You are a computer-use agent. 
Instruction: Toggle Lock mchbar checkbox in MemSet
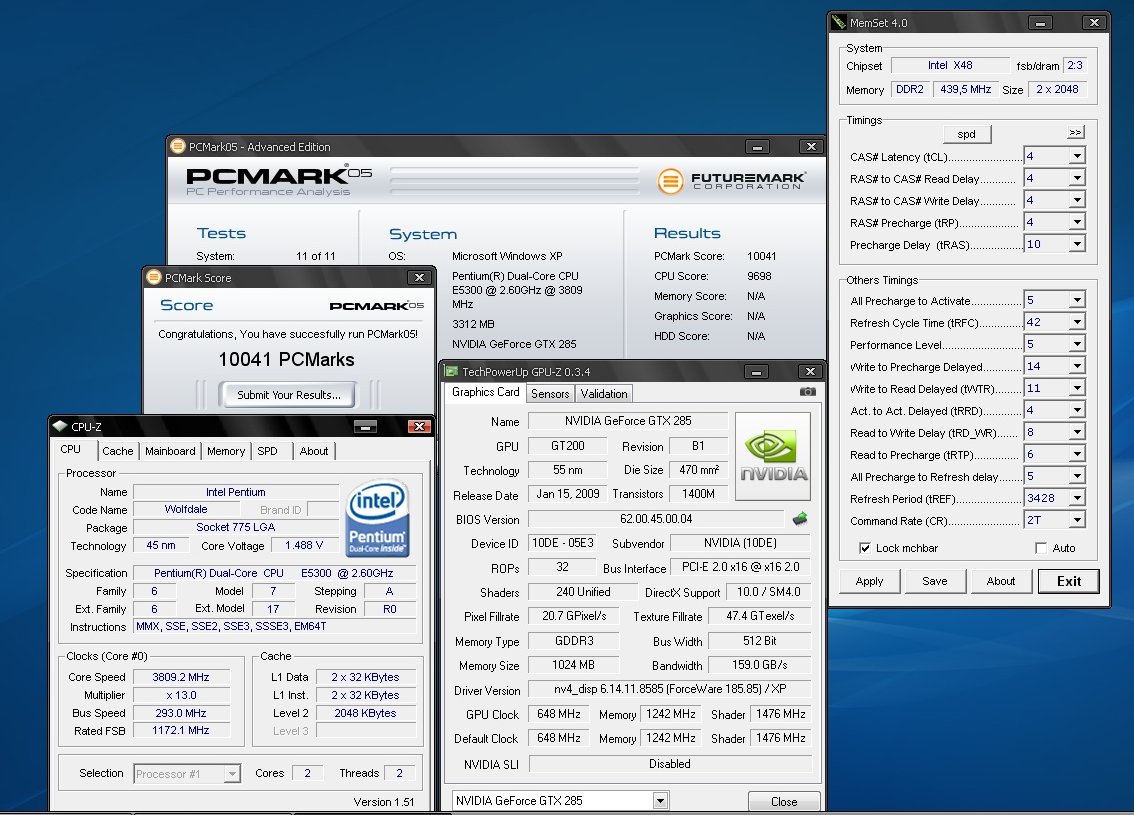[864, 548]
